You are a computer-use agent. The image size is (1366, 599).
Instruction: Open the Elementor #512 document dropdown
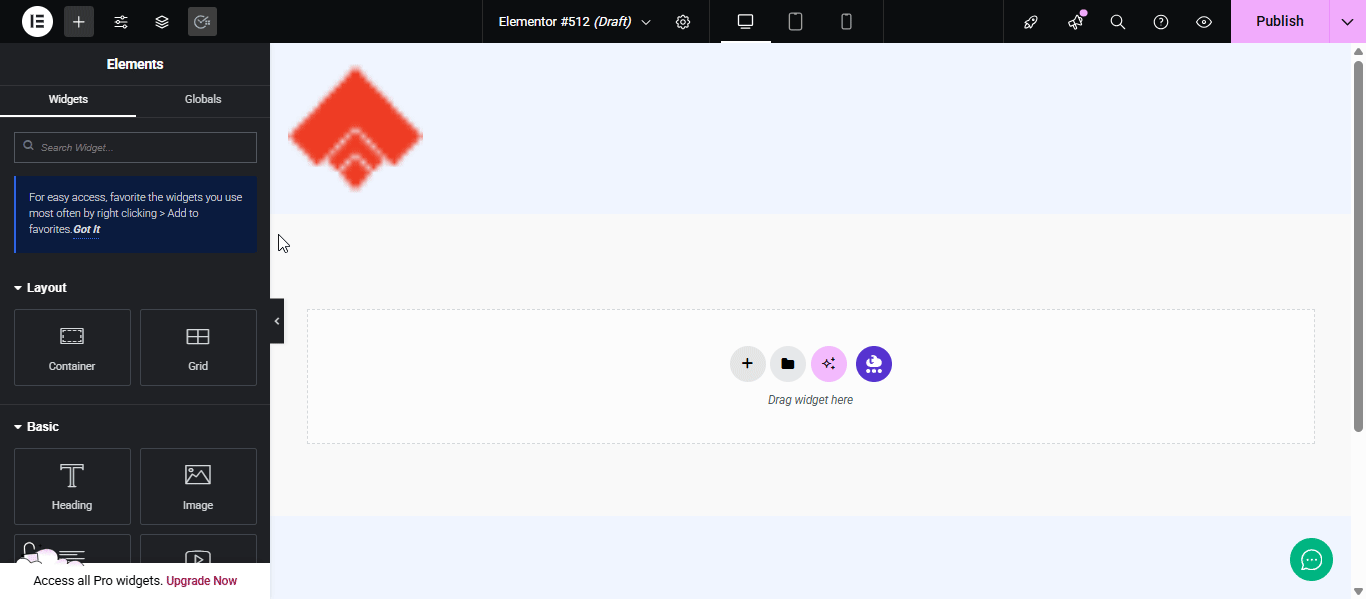[575, 22]
